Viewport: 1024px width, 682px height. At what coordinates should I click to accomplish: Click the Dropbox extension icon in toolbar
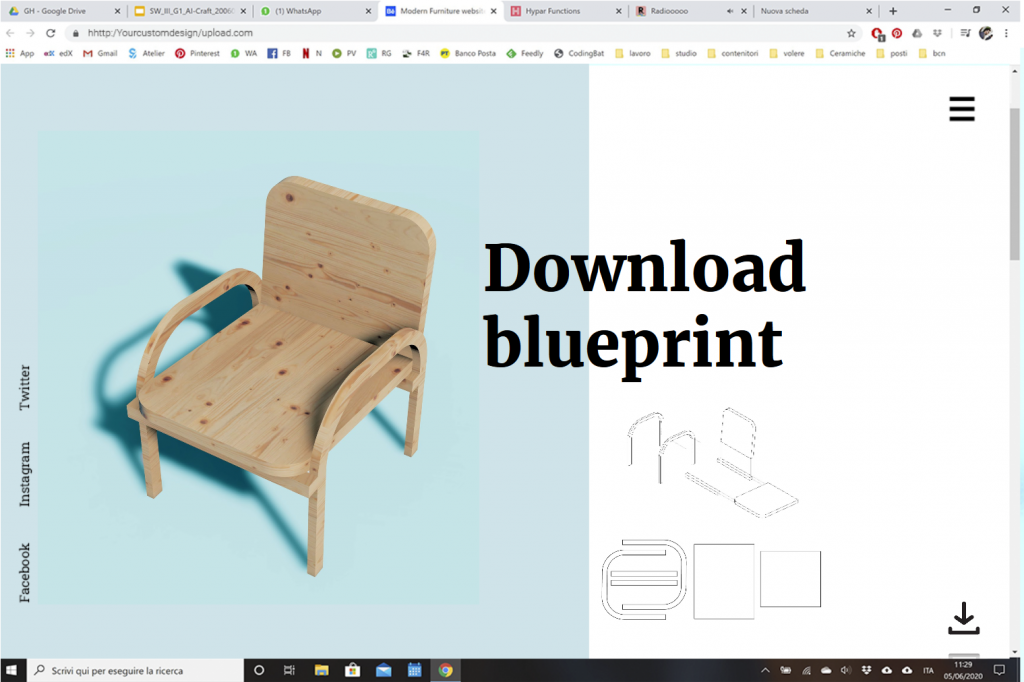(936, 33)
